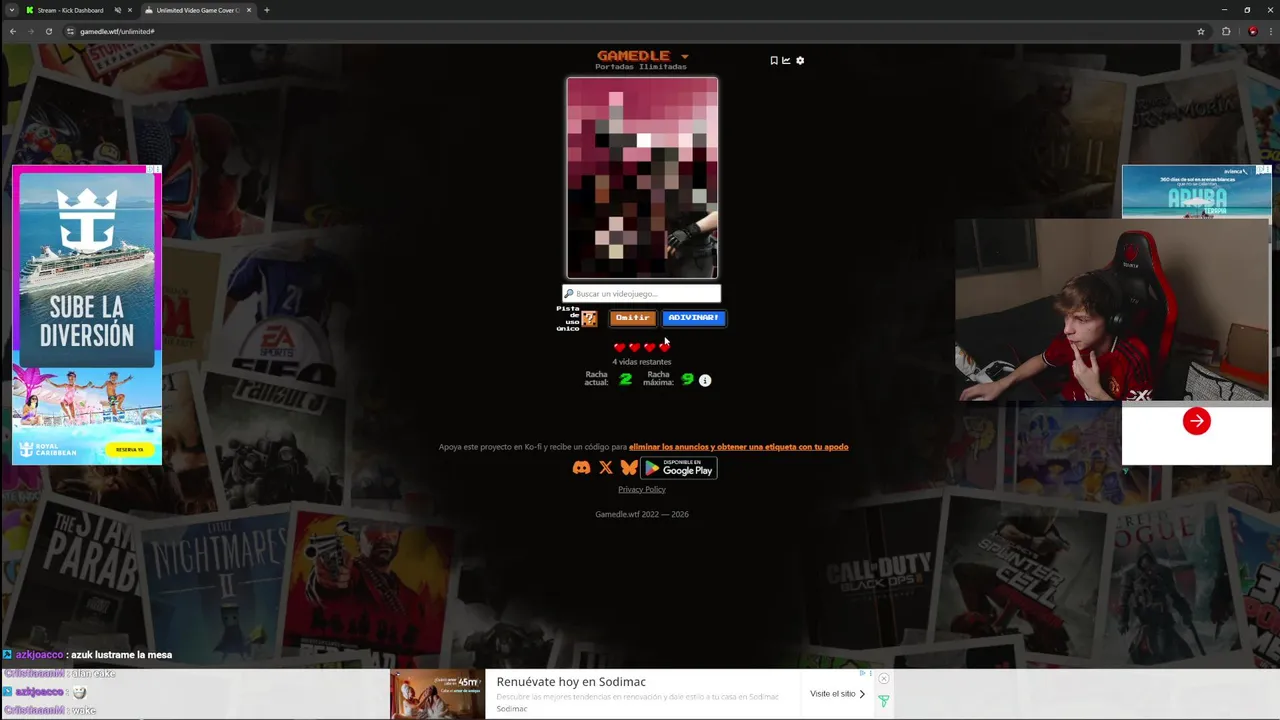Click the pixelated game cover image
This screenshot has width=1280, height=720.
tap(642, 178)
